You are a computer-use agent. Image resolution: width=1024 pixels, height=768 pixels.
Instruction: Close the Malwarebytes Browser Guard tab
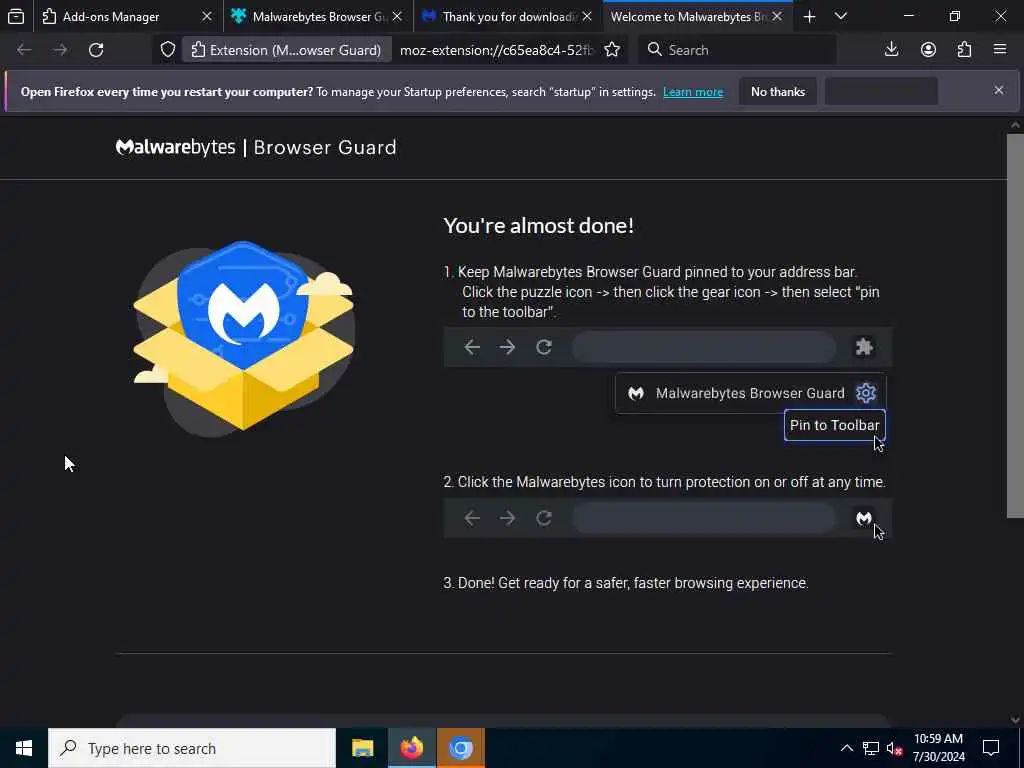pyautogui.click(x=397, y=16)
